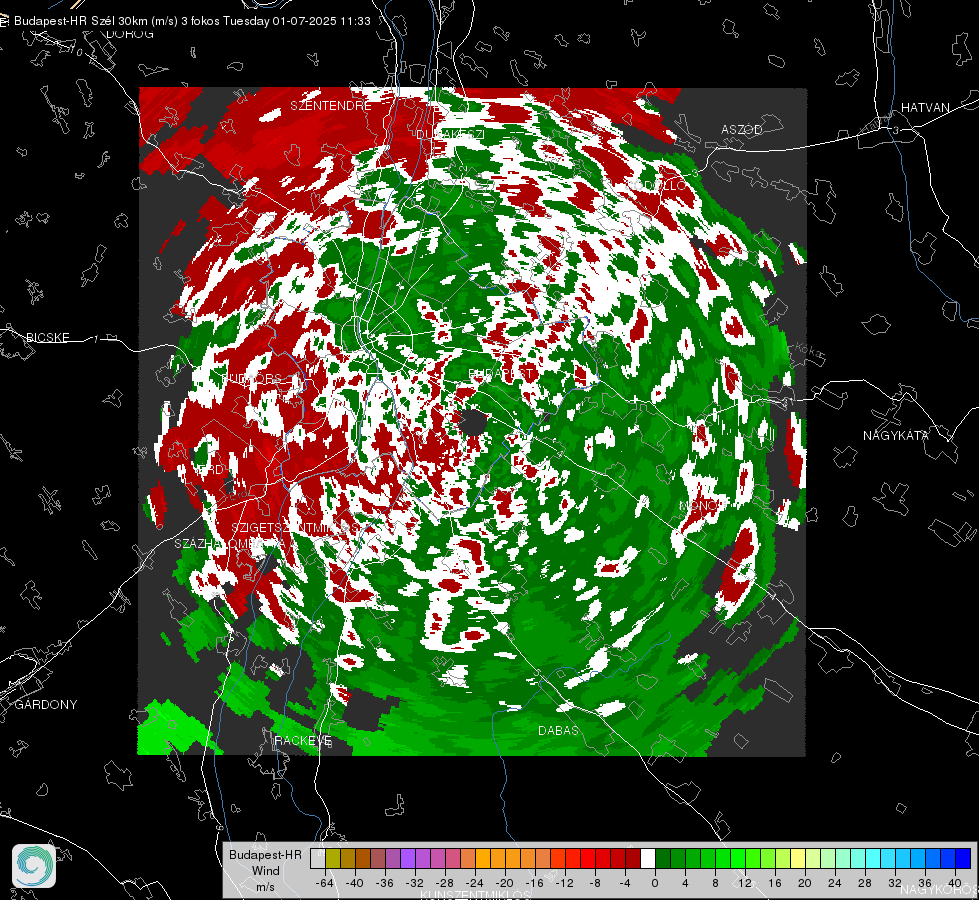Click the dark radar center blind spot
This screenshot has height=900, width=979.
[x=473, y=423]
